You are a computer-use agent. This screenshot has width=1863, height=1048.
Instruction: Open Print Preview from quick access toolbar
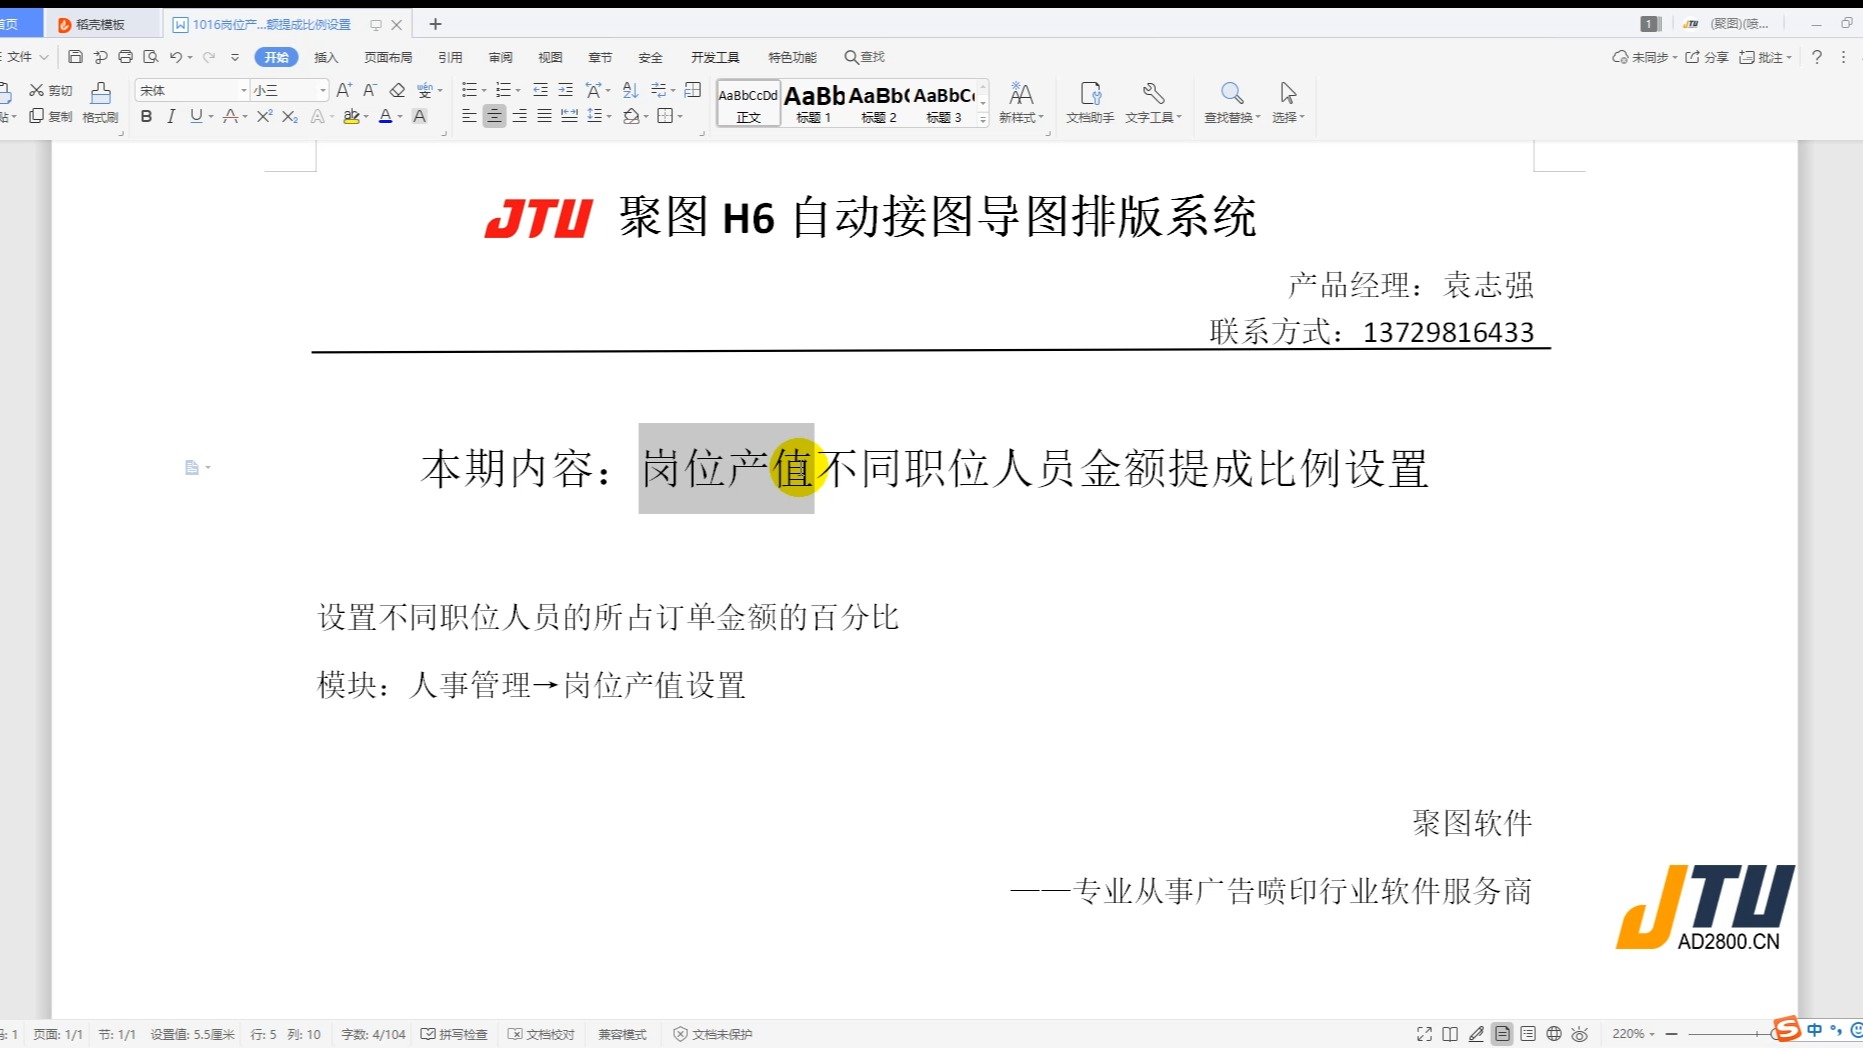point(151,57)
